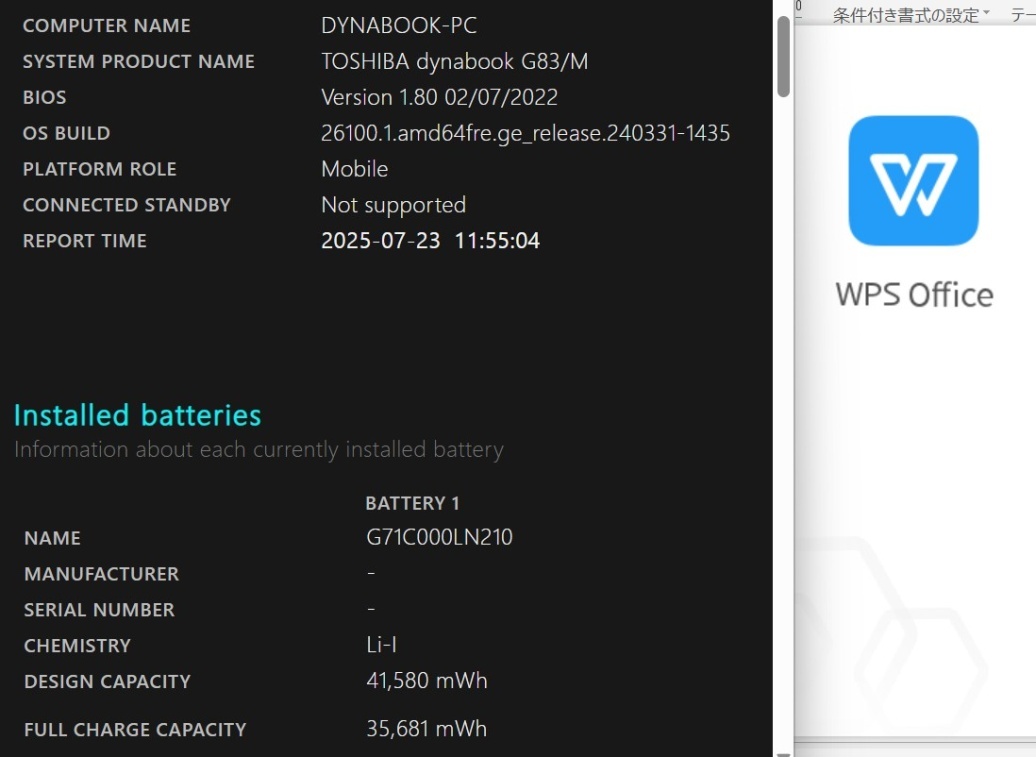Click the full charge capacity 35,681 mWh
Screen dimensions: 1036x757
click(427, 729)
